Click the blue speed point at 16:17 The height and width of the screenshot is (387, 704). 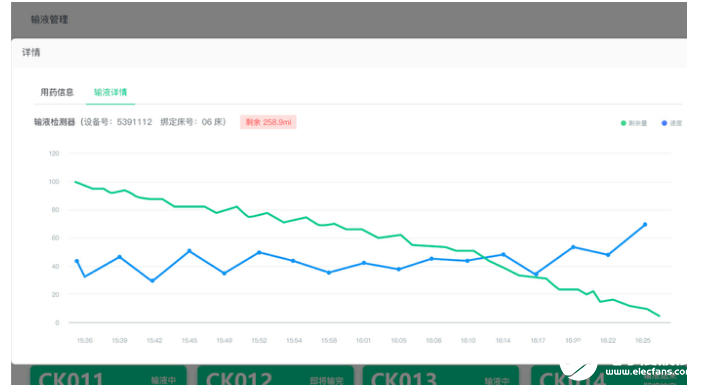(x=536, y=274)
